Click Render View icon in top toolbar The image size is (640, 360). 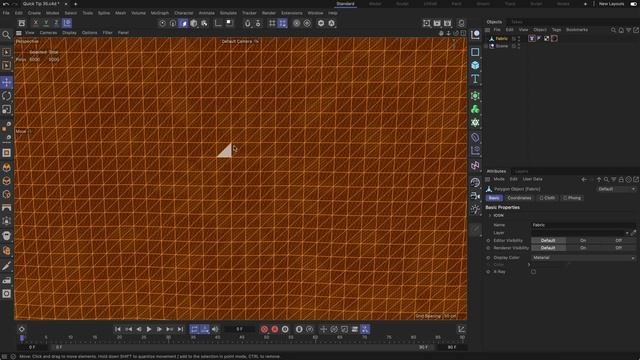click(x=427, y=23)
